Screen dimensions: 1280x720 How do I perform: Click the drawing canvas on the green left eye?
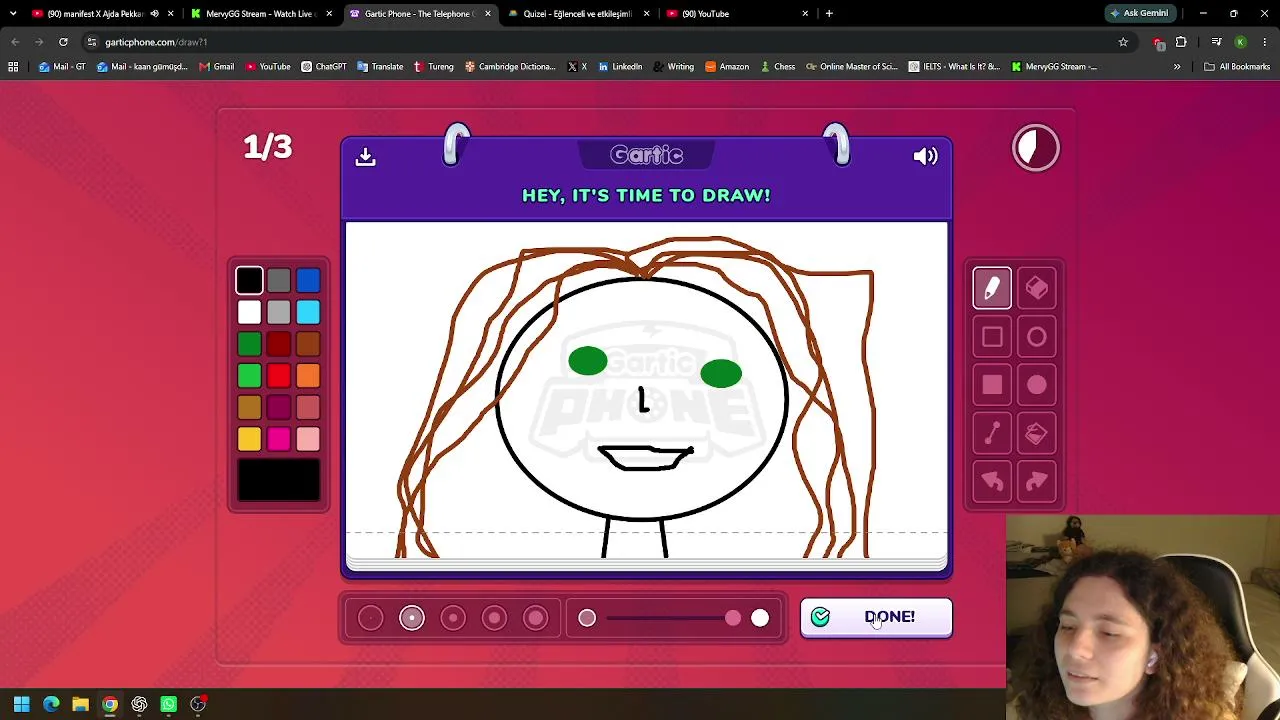(x=588, y=361)
